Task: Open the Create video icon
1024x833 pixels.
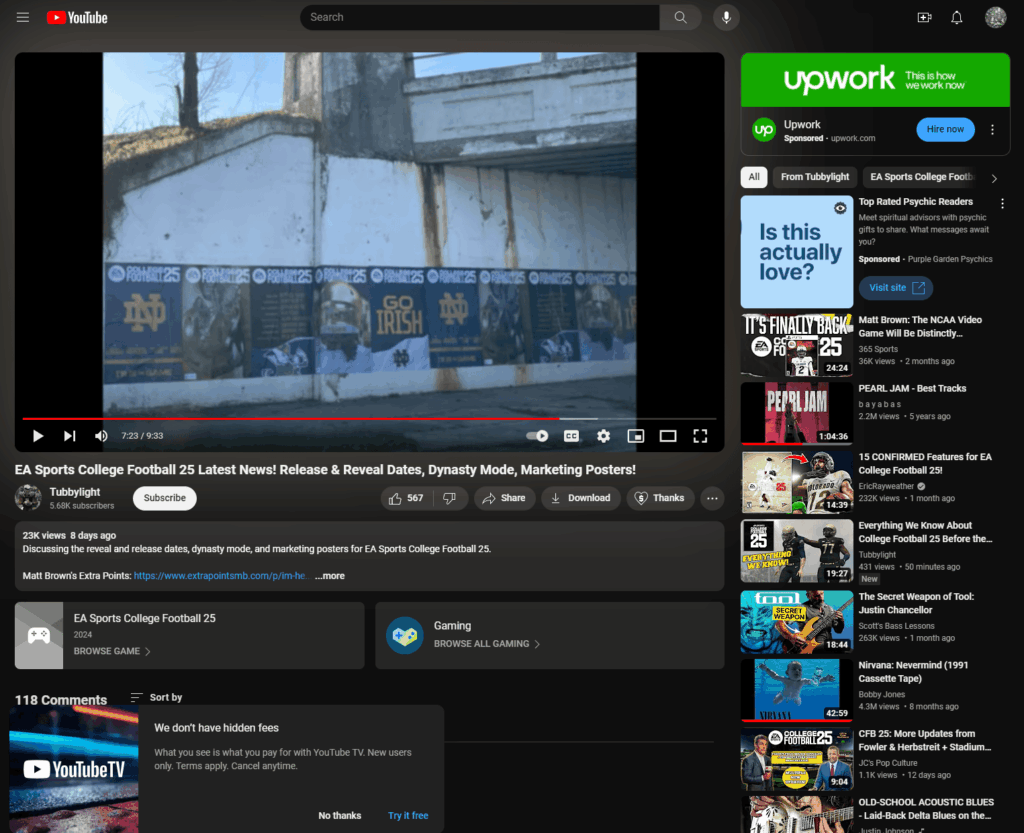Action: click(924, 17)
